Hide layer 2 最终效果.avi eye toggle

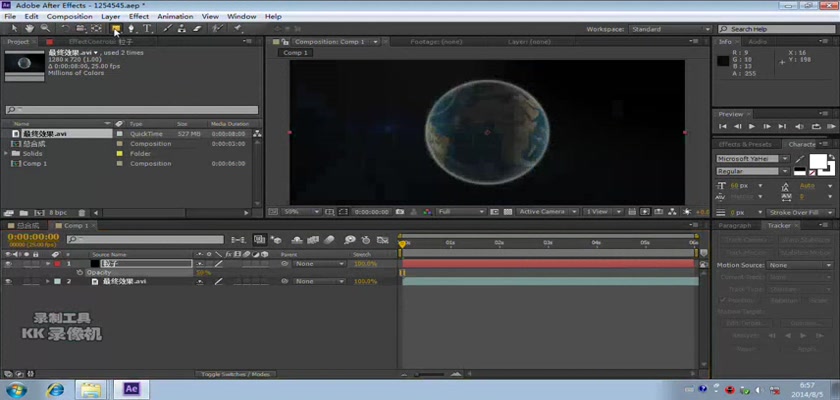8,281
